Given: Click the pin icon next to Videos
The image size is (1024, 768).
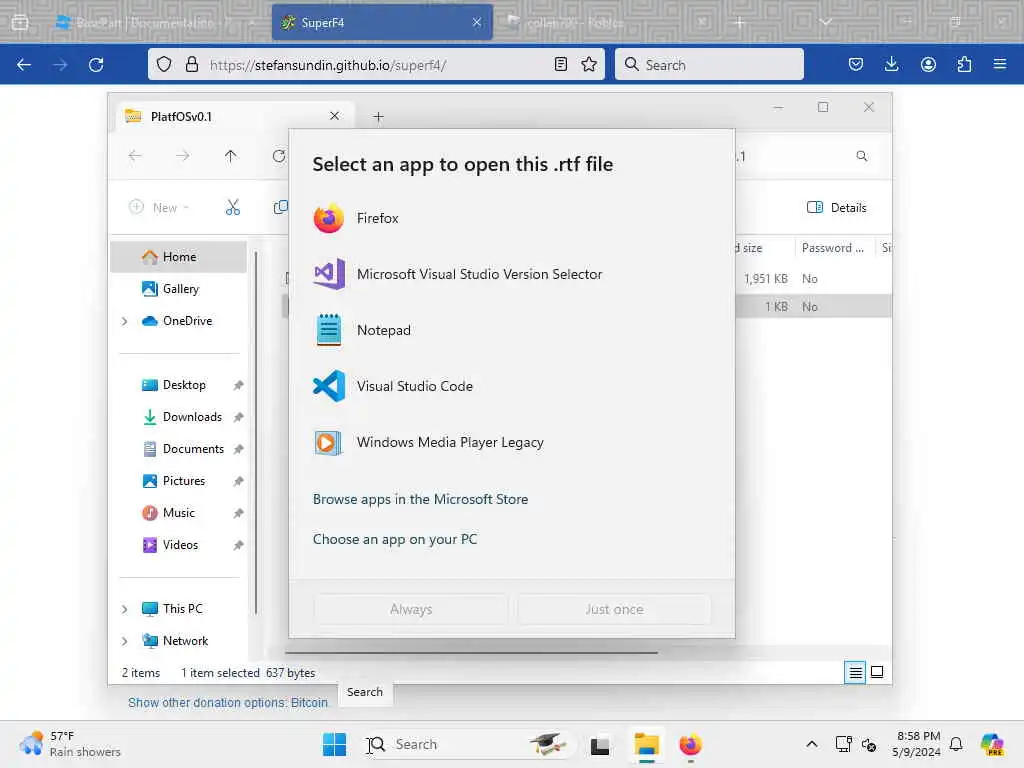Looking at the screenshot, I should 238,545.
